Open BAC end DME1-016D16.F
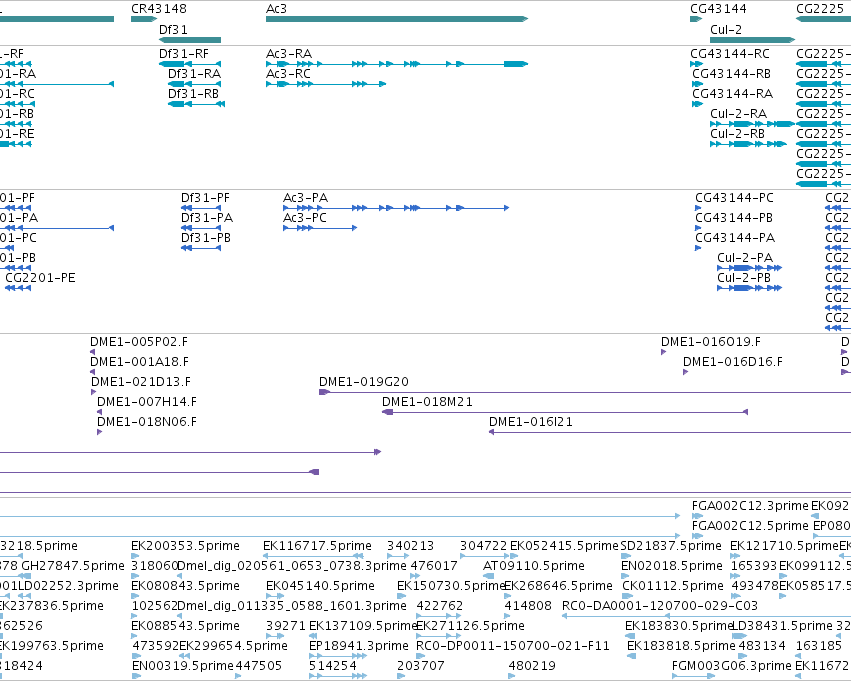Screen dimensions: 851x681 (x=733, y=362)
